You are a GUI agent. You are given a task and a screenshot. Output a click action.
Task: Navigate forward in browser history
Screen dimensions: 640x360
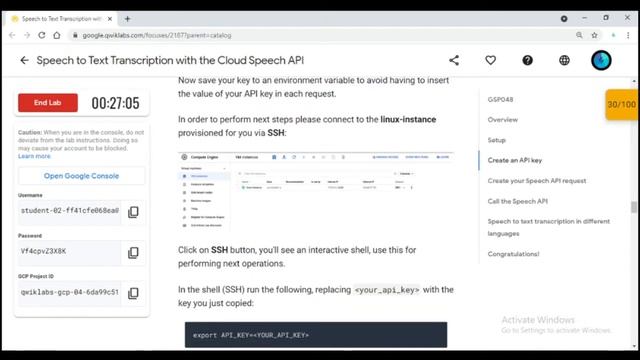(27, 36)
